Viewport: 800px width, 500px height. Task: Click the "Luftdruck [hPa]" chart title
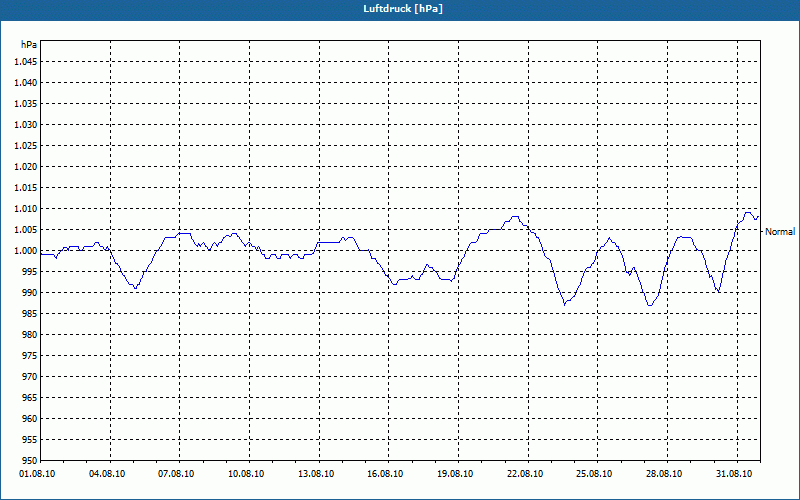click(403, 9)
